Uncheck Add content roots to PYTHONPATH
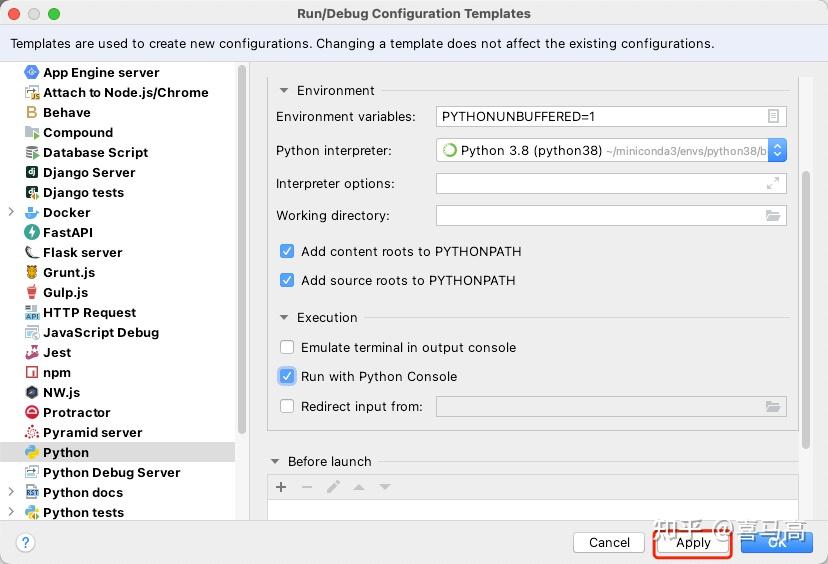This screenshot has width=828, height=564. (287, 251)
